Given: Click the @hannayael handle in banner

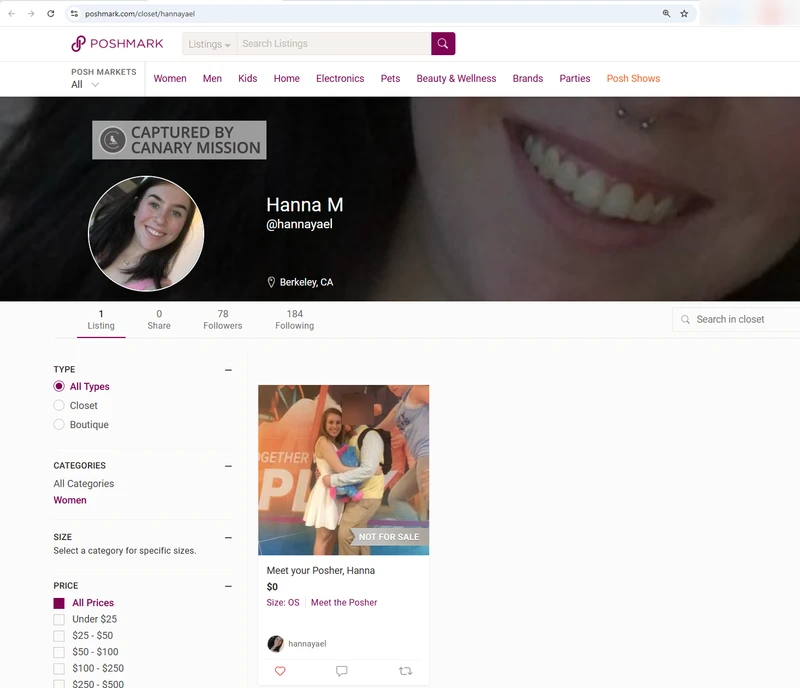Looking at the screenshot, I should [299, 224].
